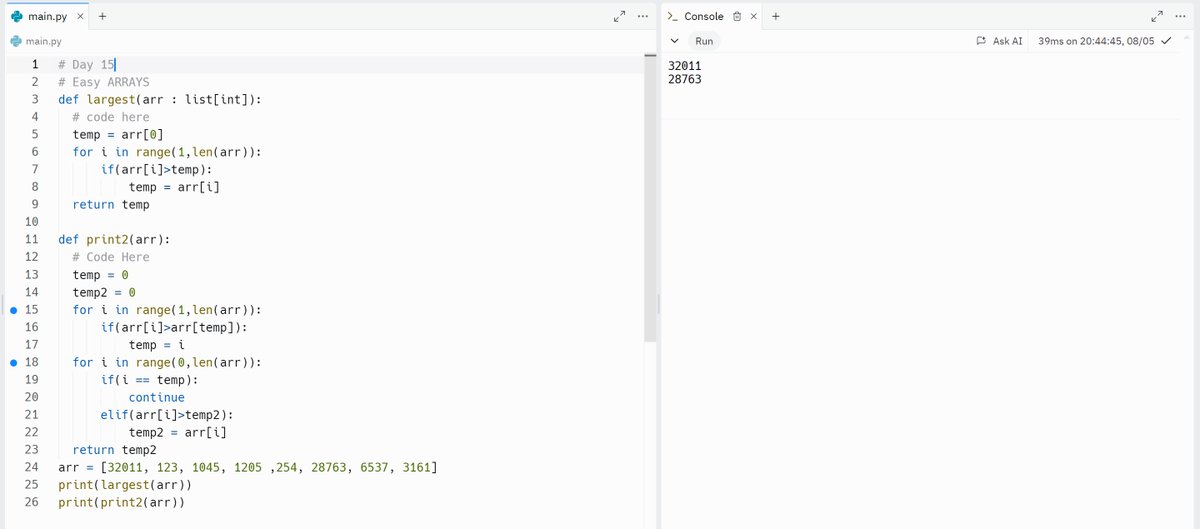
Task: Click console output 28763
Action: coord(685,79)
